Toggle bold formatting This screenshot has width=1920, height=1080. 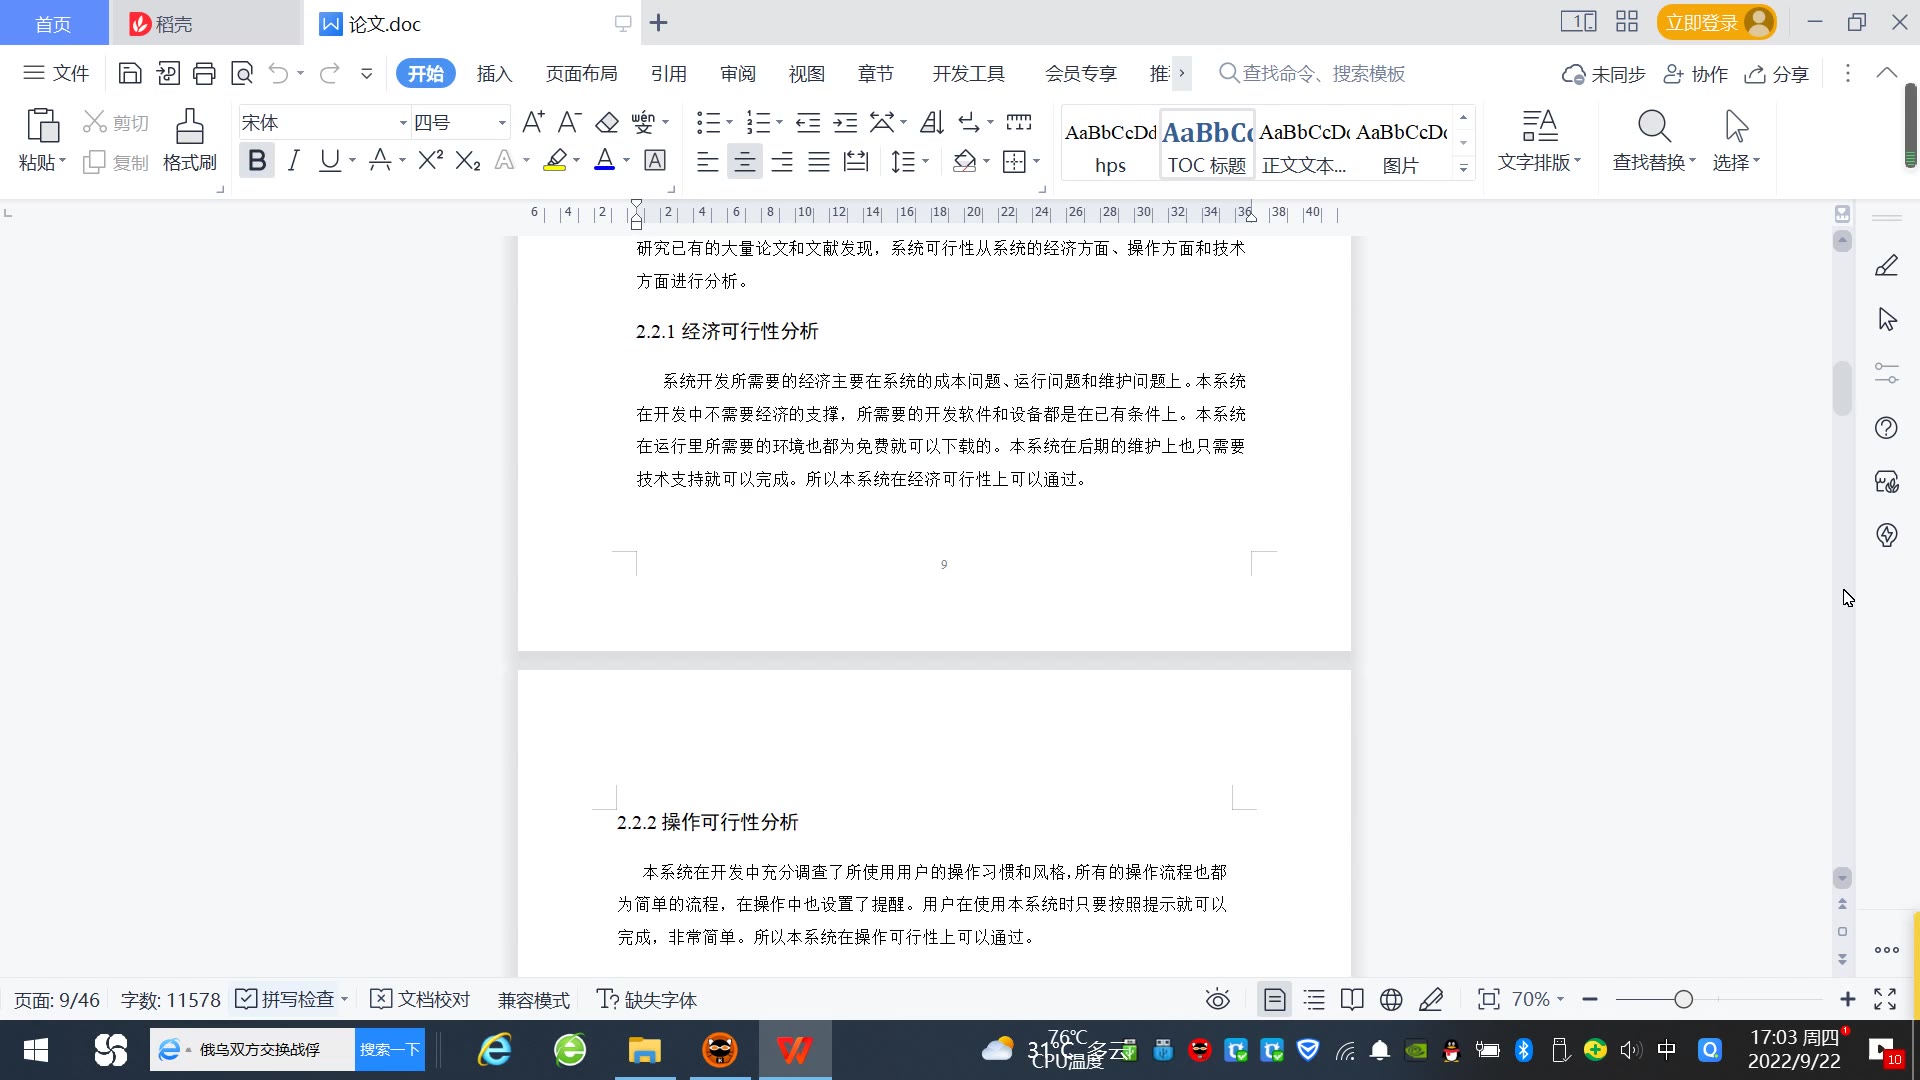click(257, 160)
